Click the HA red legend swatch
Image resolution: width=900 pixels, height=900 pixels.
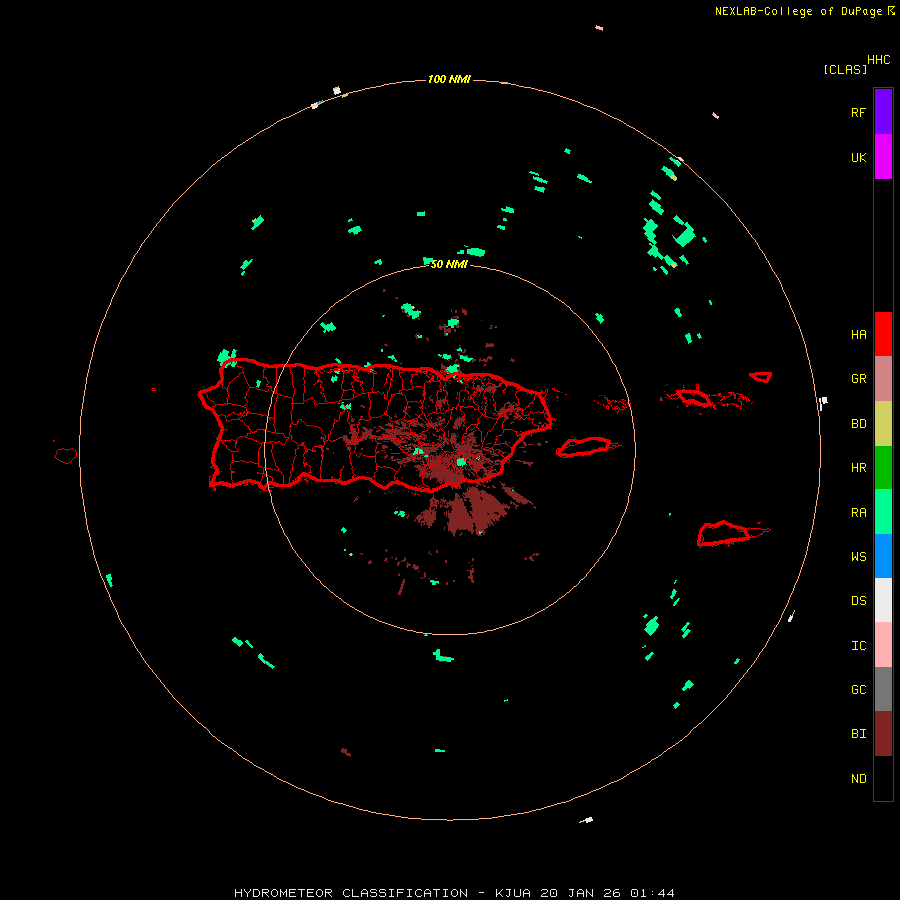[883, 334]
